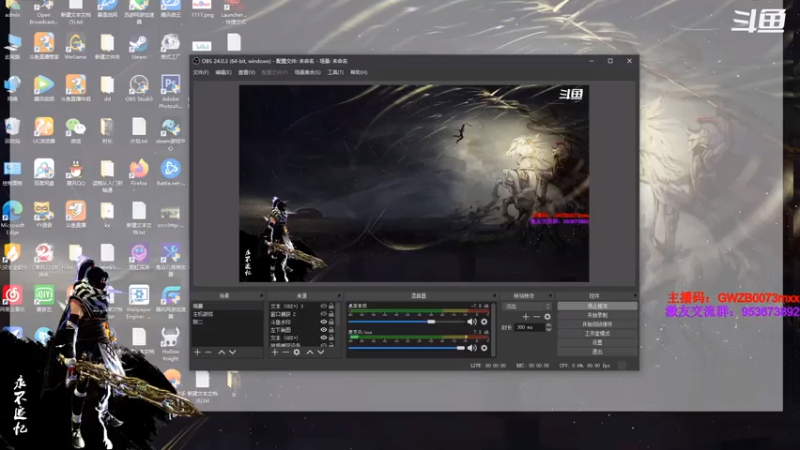Open the 文件(F) menu in OBS
800x450 pixels.
pos(201,72)
